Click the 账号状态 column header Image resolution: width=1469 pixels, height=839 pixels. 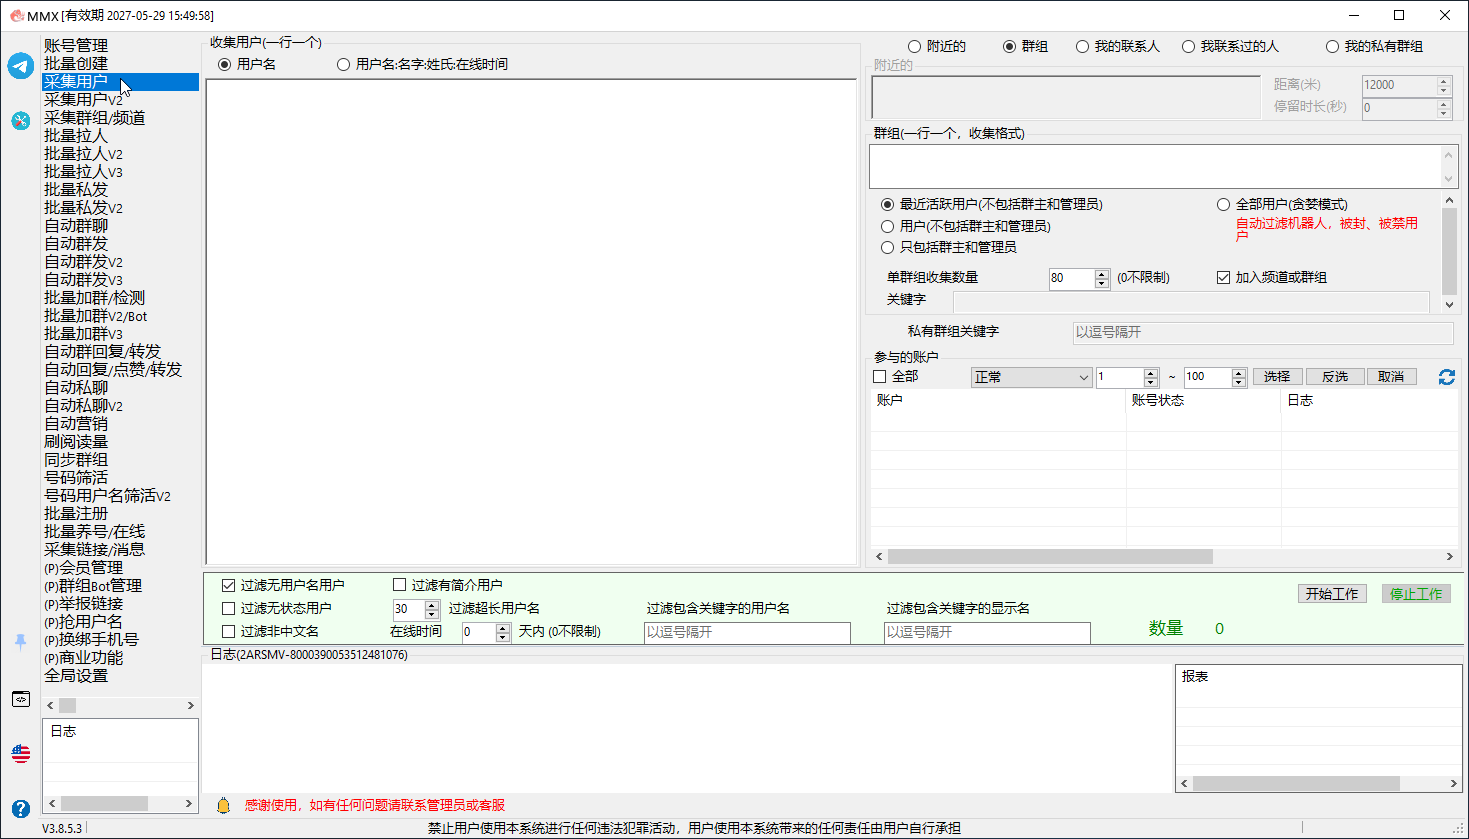pyautogui.click(x=1203, y=400)
